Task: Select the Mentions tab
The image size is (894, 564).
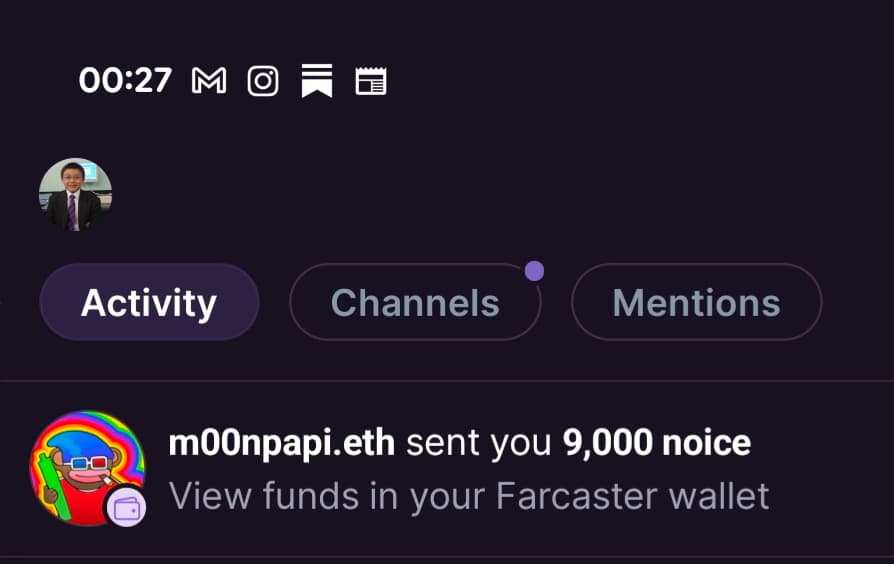Action: 696,302
